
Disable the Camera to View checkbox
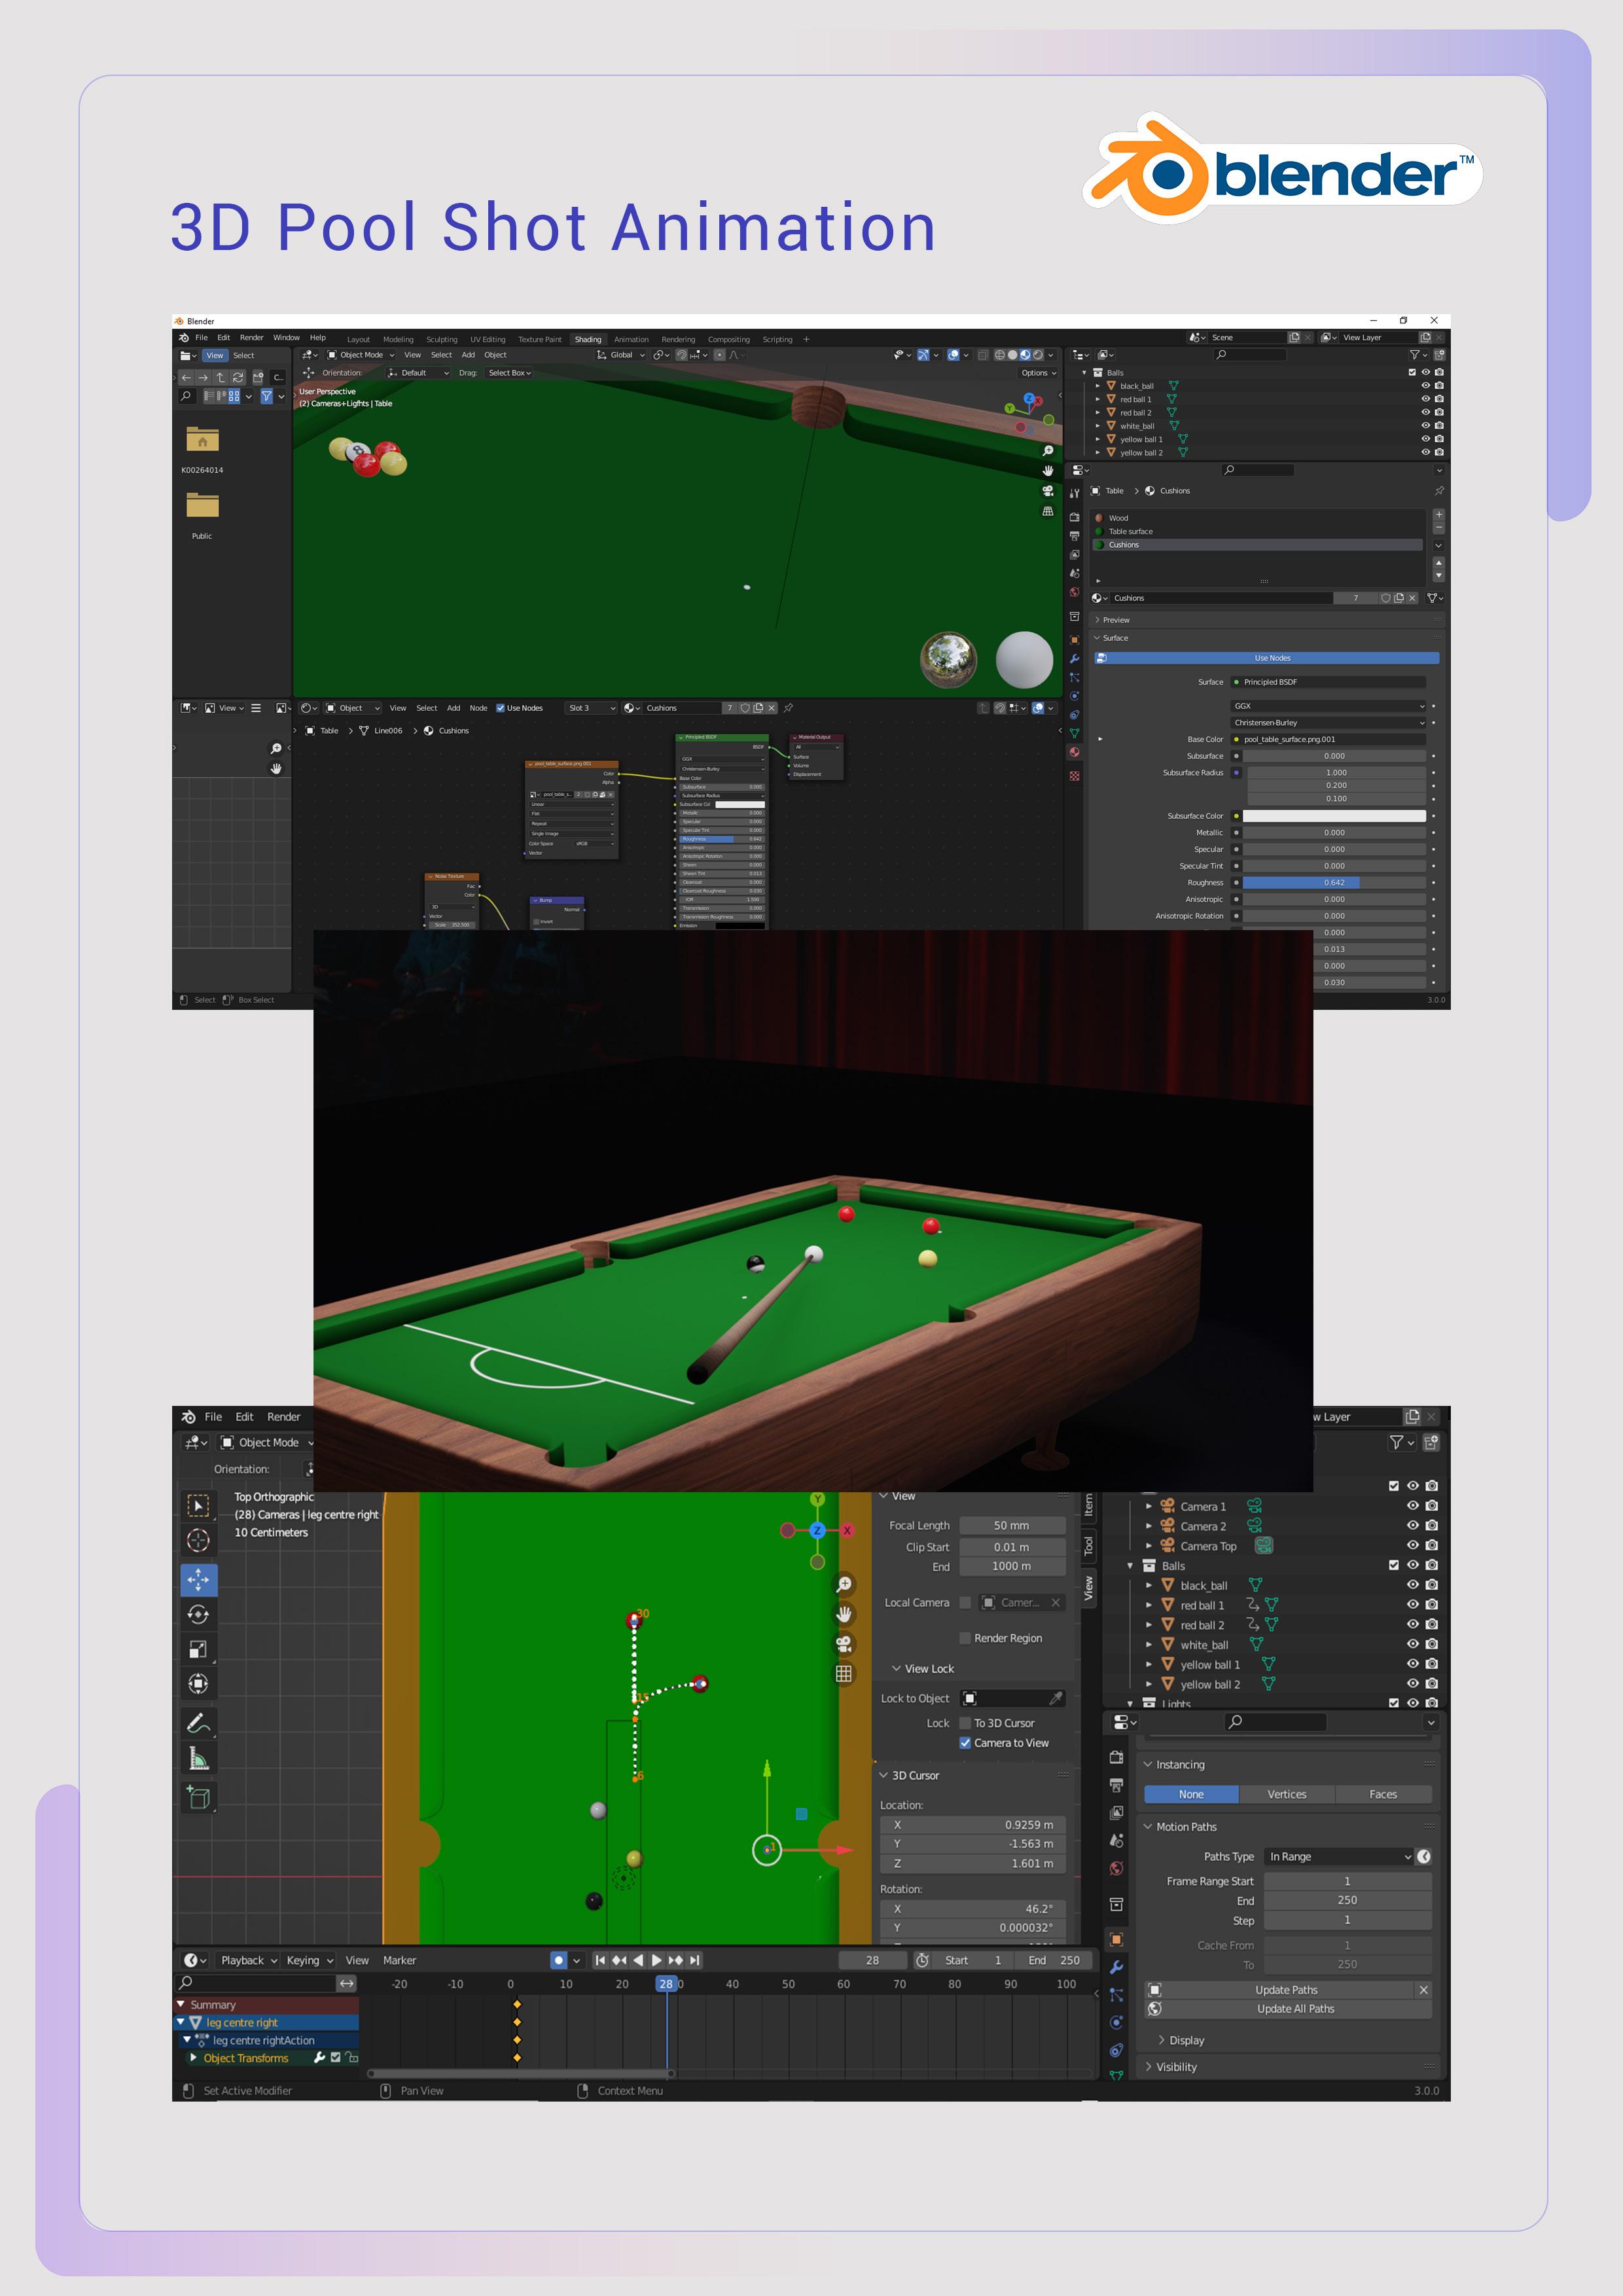click(x=965, y=1742)
